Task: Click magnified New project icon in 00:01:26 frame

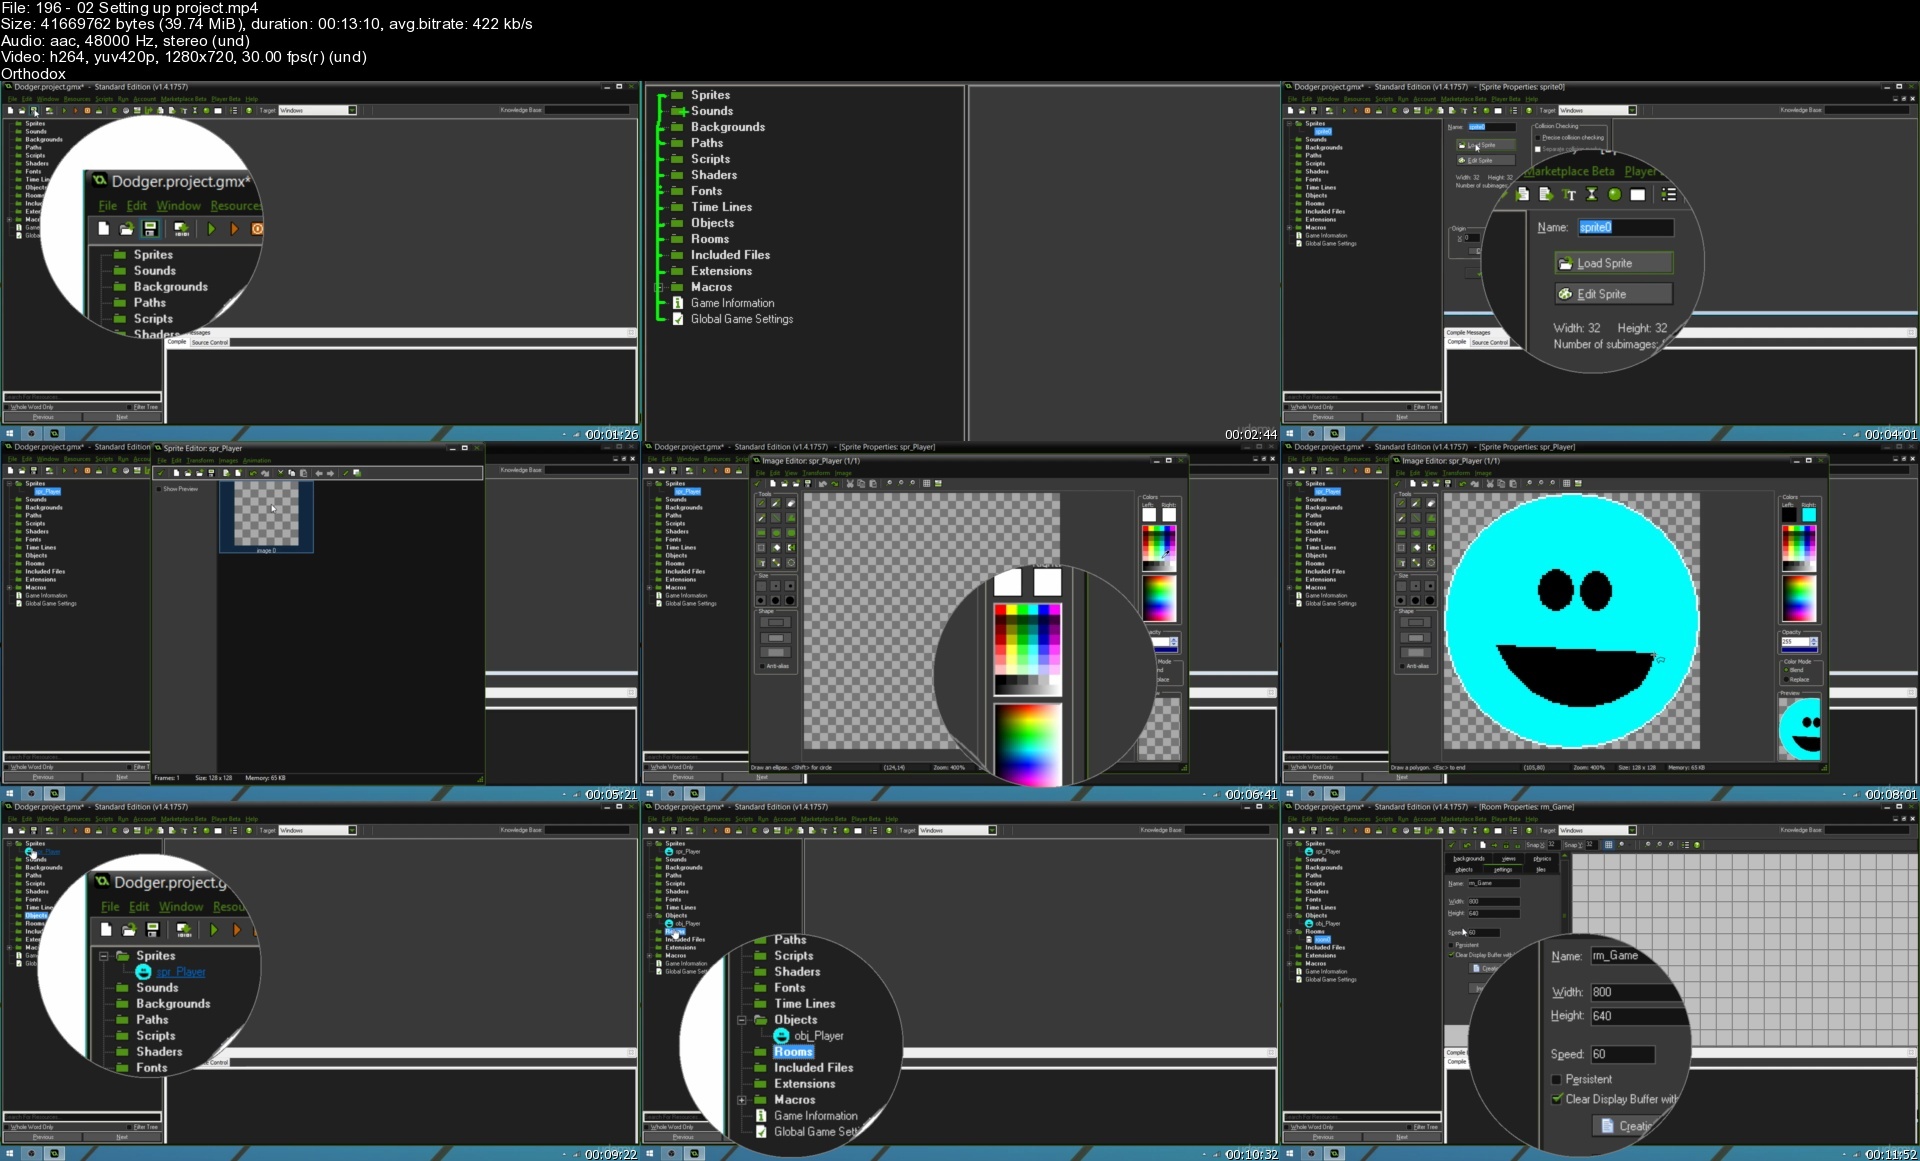Action: [103, 229]
